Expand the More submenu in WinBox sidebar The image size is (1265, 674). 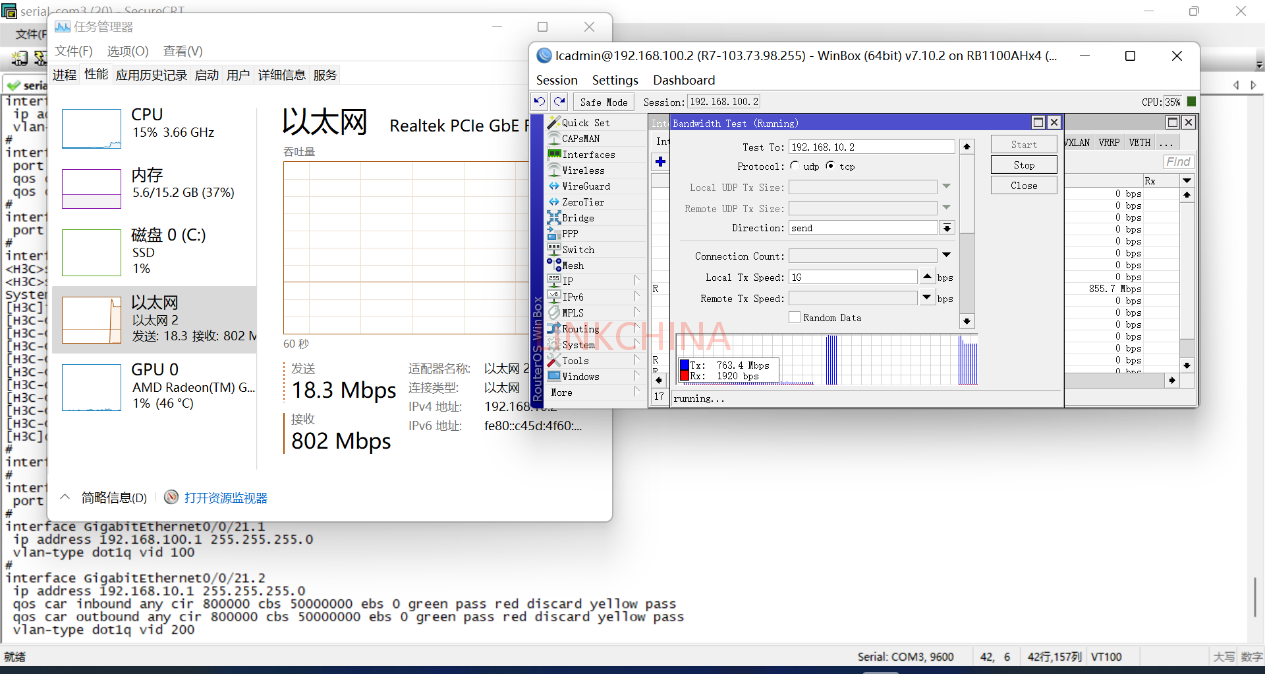[636, 392]
